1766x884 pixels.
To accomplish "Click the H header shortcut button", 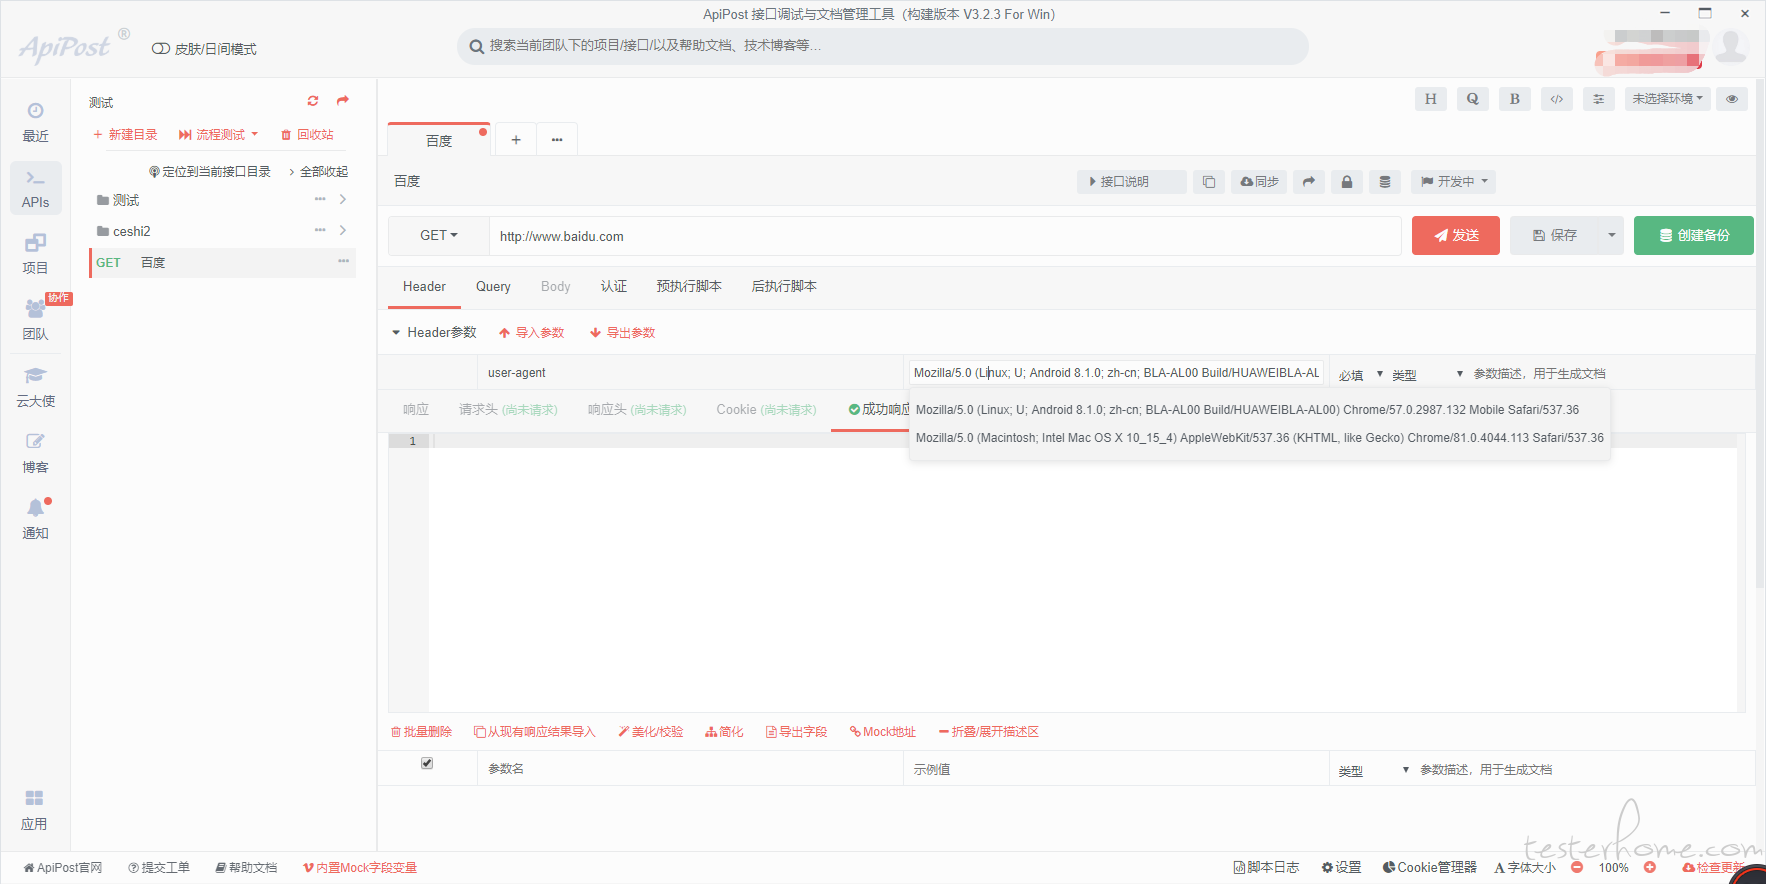I will pos(1430,99).
